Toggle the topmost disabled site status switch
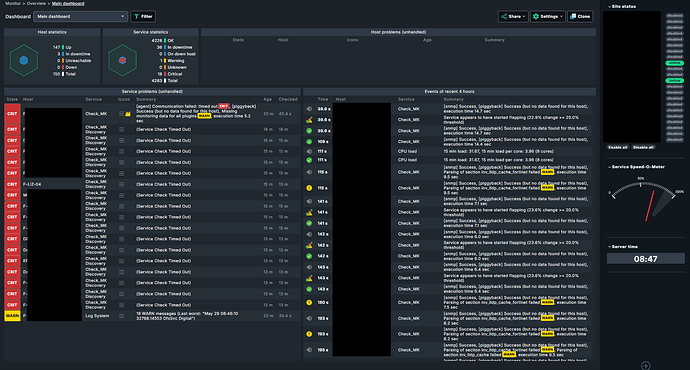Screen dimensions: 690x370 pyautogui.click(x=674, y=15)
